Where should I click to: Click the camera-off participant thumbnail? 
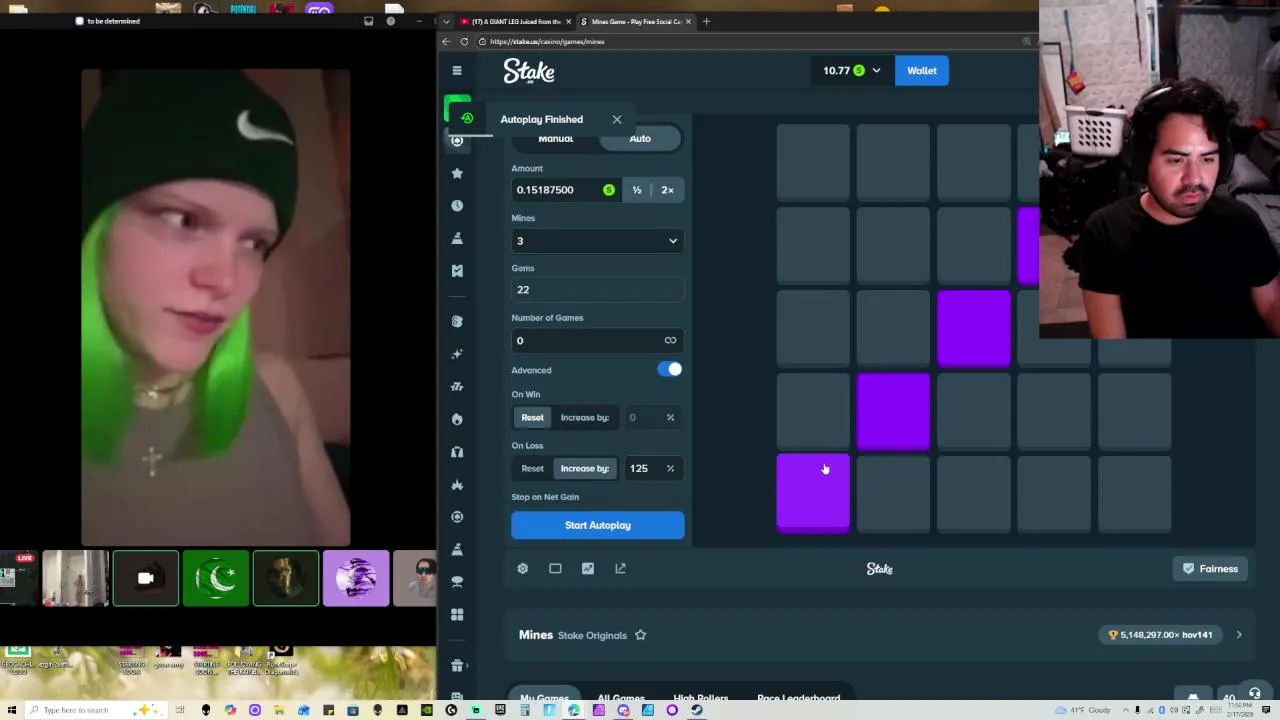tap(146, 579)
